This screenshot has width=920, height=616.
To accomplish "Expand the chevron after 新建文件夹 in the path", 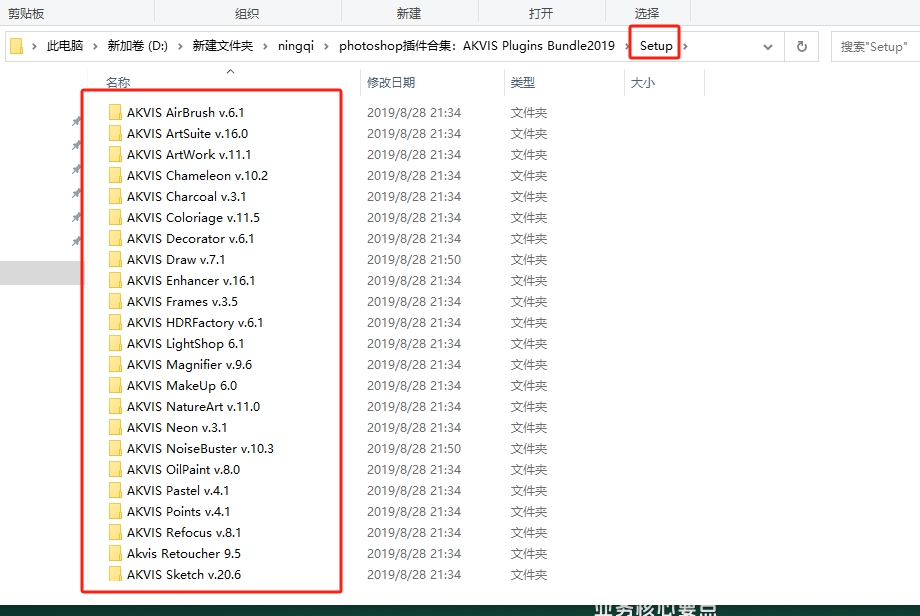I will [x=265, y=46].
